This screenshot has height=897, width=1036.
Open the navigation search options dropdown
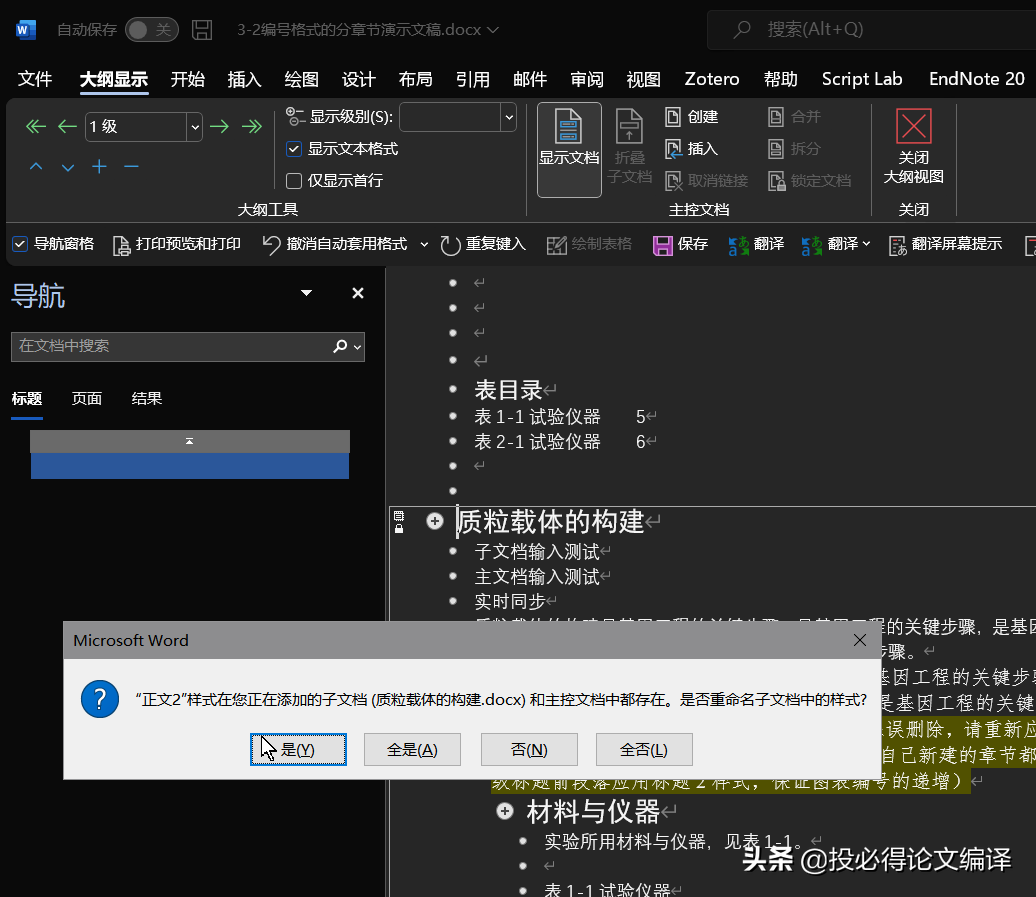pos(357,346)
